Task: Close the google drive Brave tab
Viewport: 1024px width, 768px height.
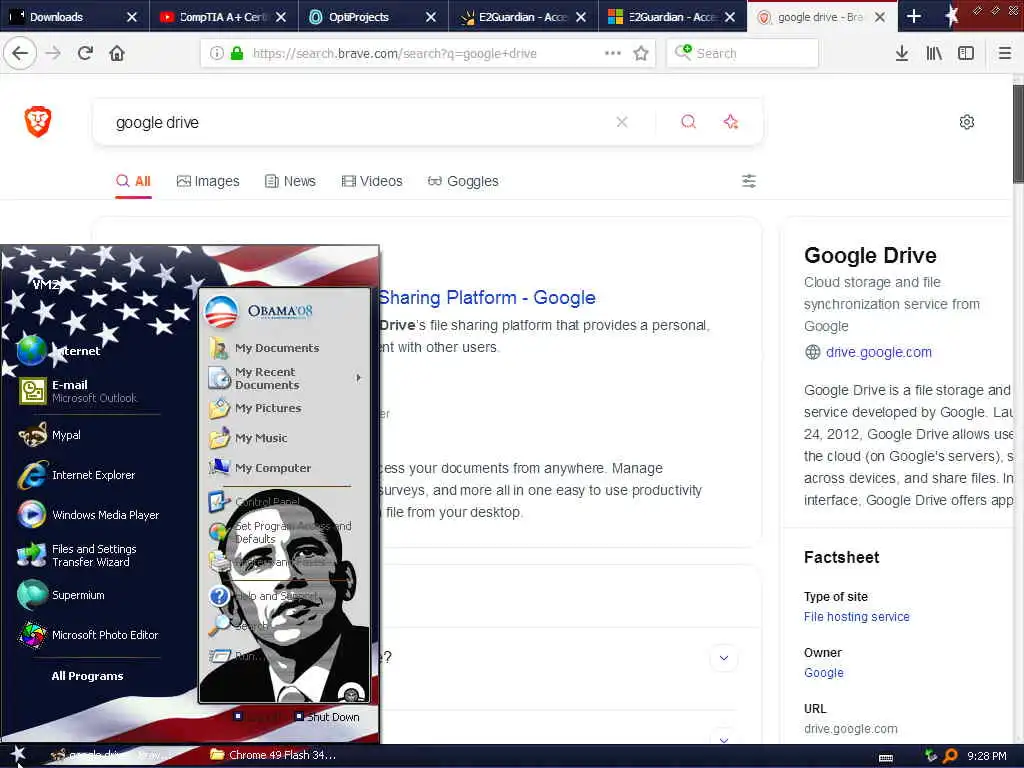Action: click(880, 17)
